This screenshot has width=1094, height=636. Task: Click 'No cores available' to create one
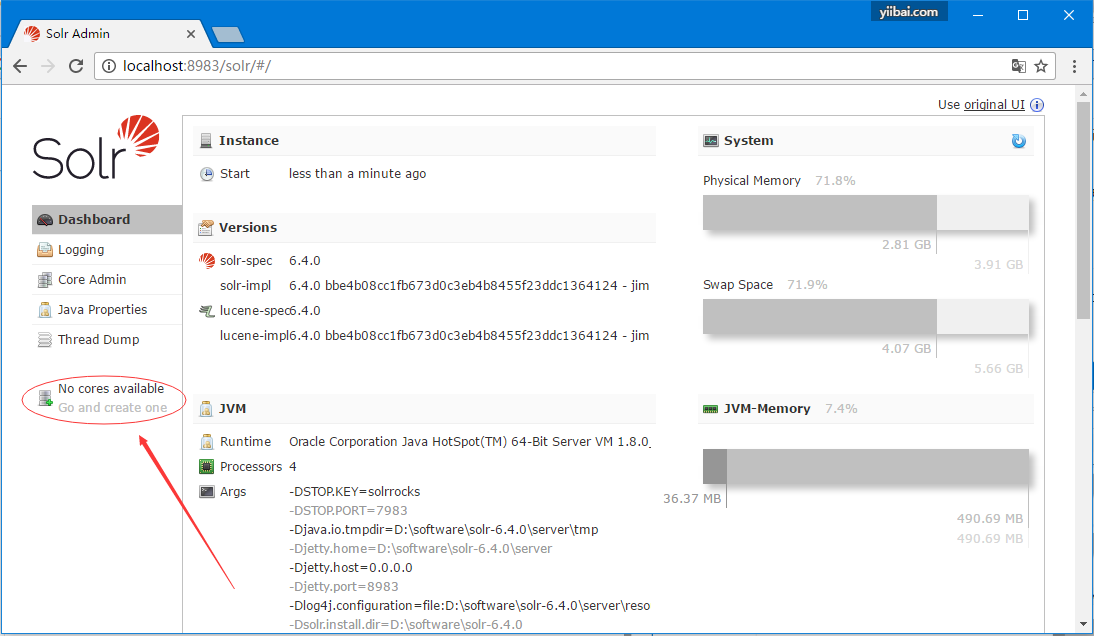[111, 389]
